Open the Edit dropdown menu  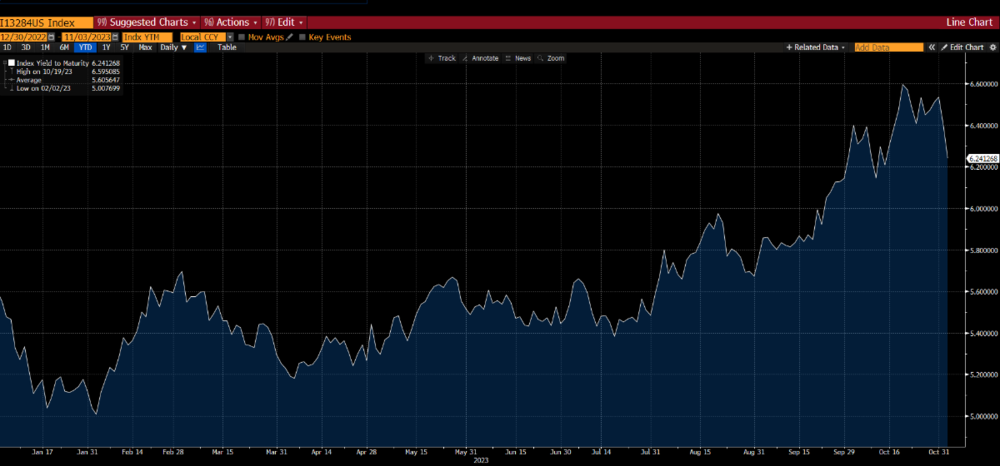coord(284,22)
